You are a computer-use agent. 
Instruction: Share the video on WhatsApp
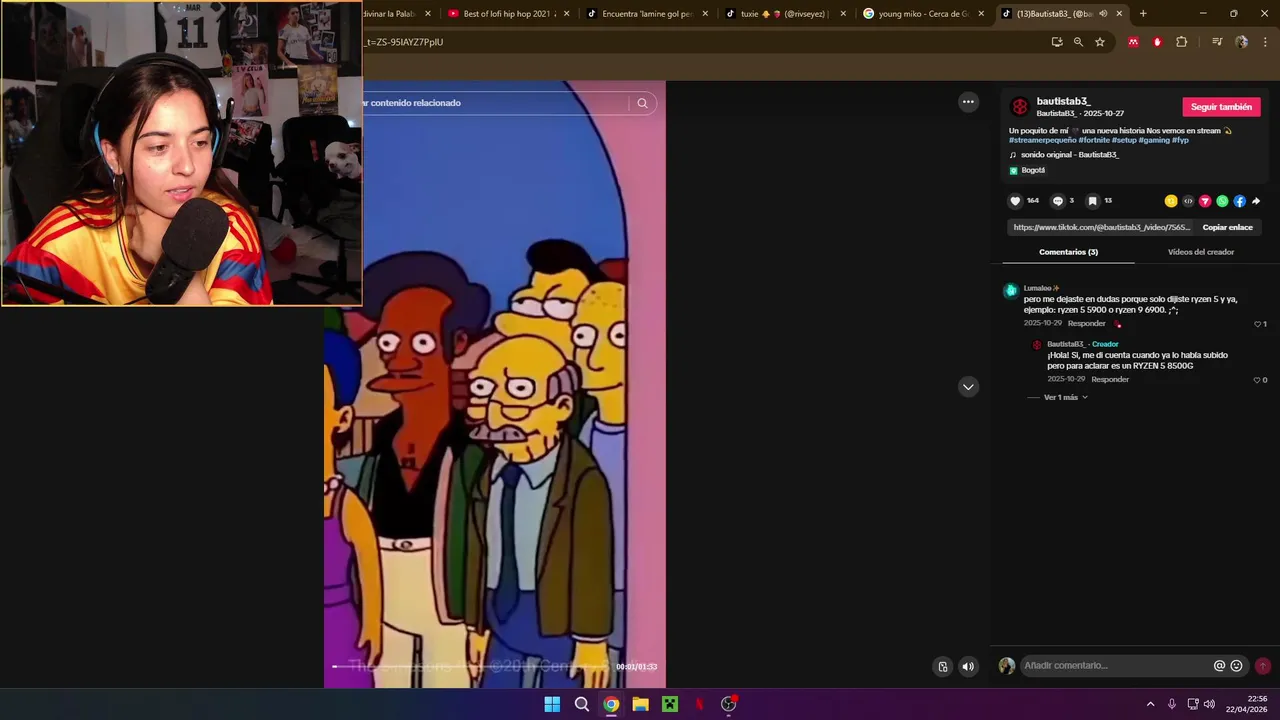[x=1222, y=201]
